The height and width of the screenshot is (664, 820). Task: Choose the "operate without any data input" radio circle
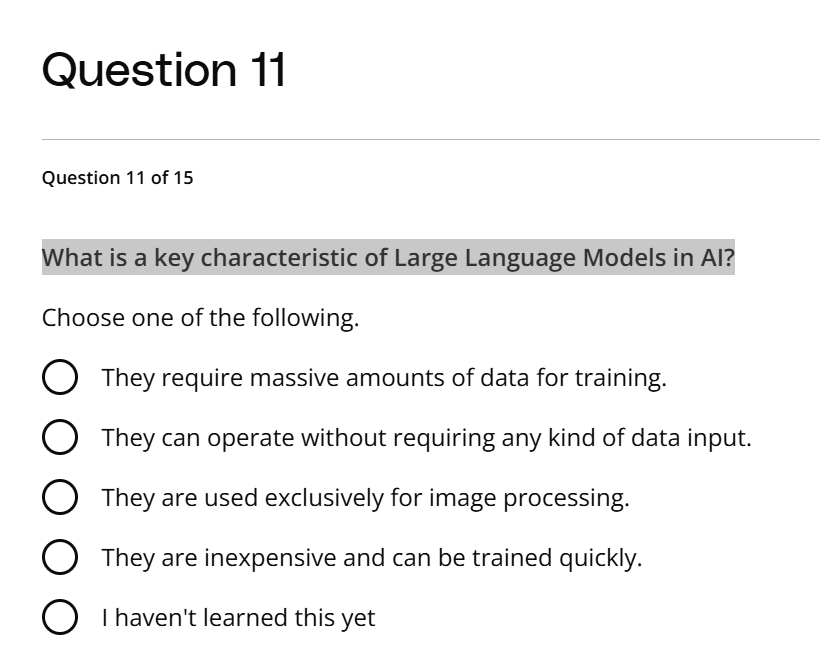(x=59, y=438)
